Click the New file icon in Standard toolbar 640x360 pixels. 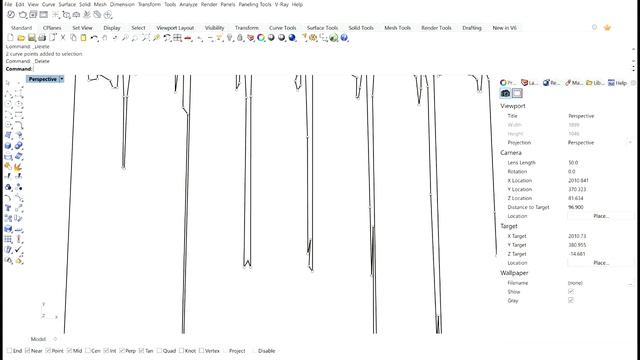[x=11, y=38]
